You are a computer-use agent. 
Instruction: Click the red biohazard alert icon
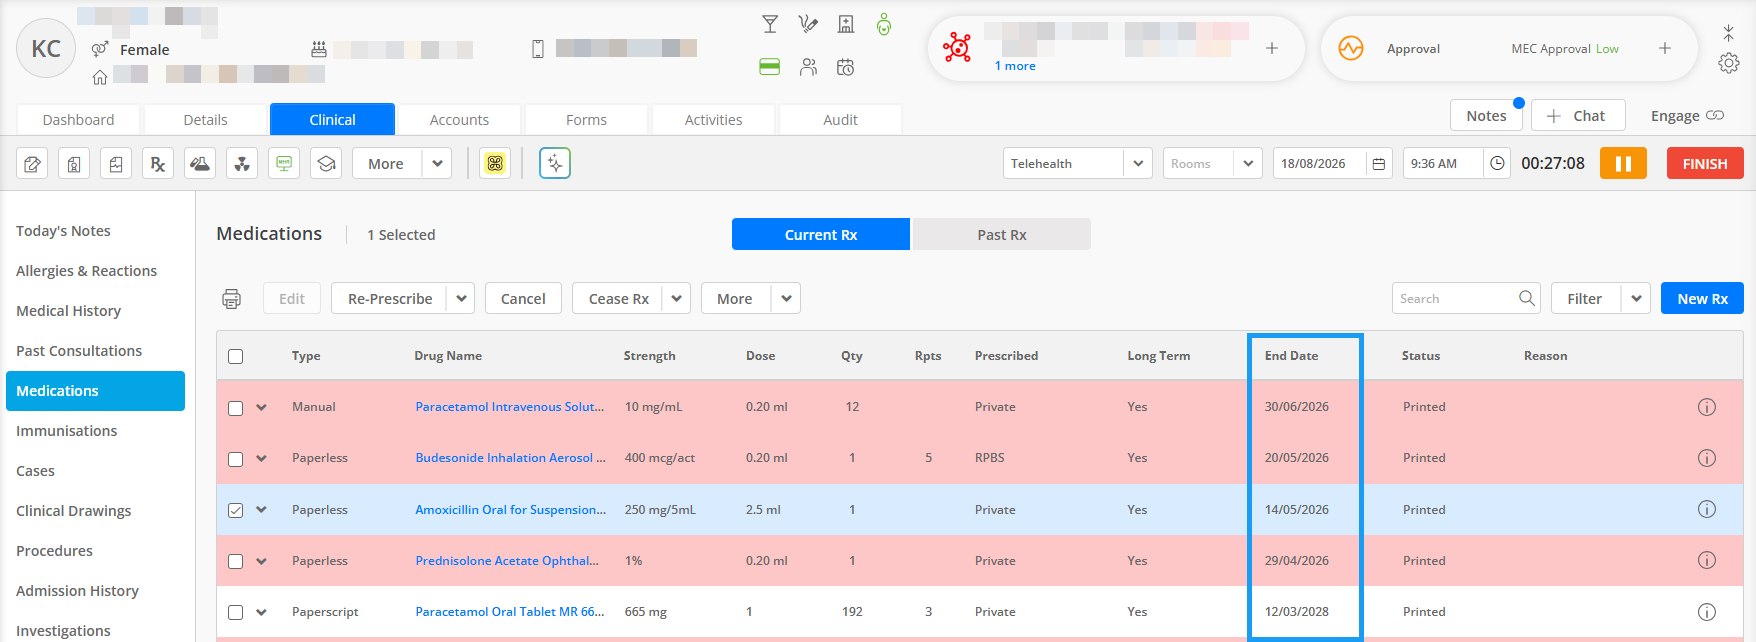tap(957, 48)
